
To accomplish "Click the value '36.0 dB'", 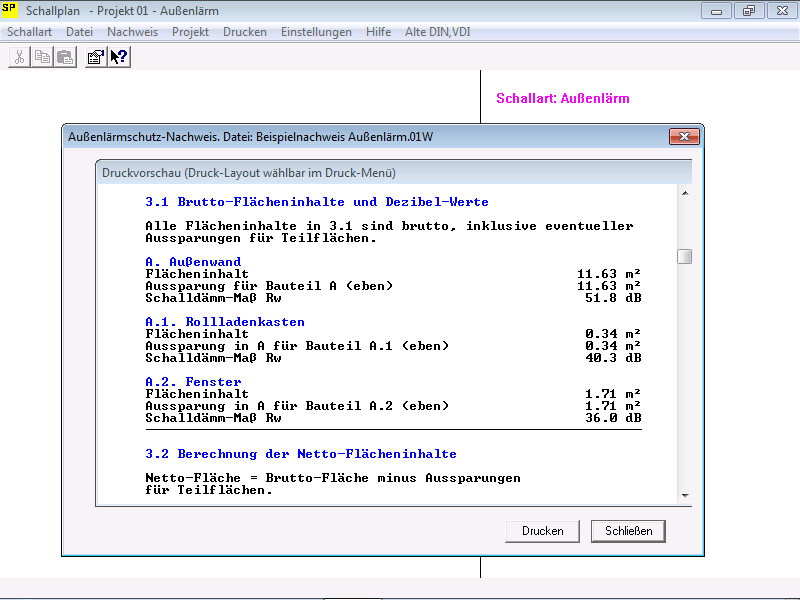I will pos(613,418).
